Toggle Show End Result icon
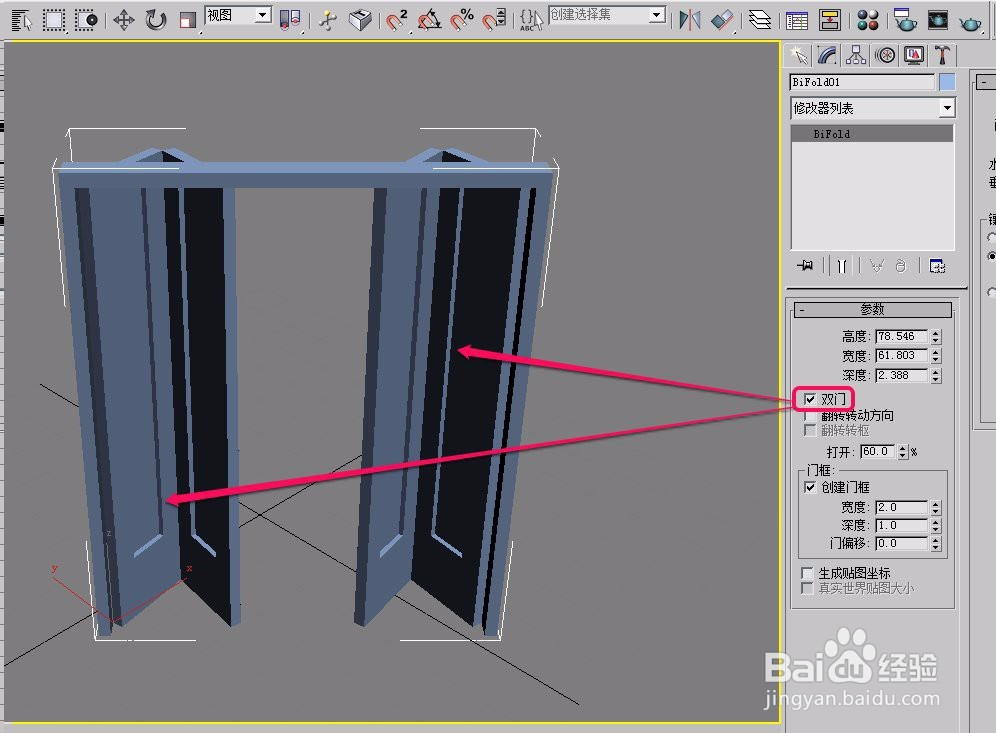 tap(842, 266)
